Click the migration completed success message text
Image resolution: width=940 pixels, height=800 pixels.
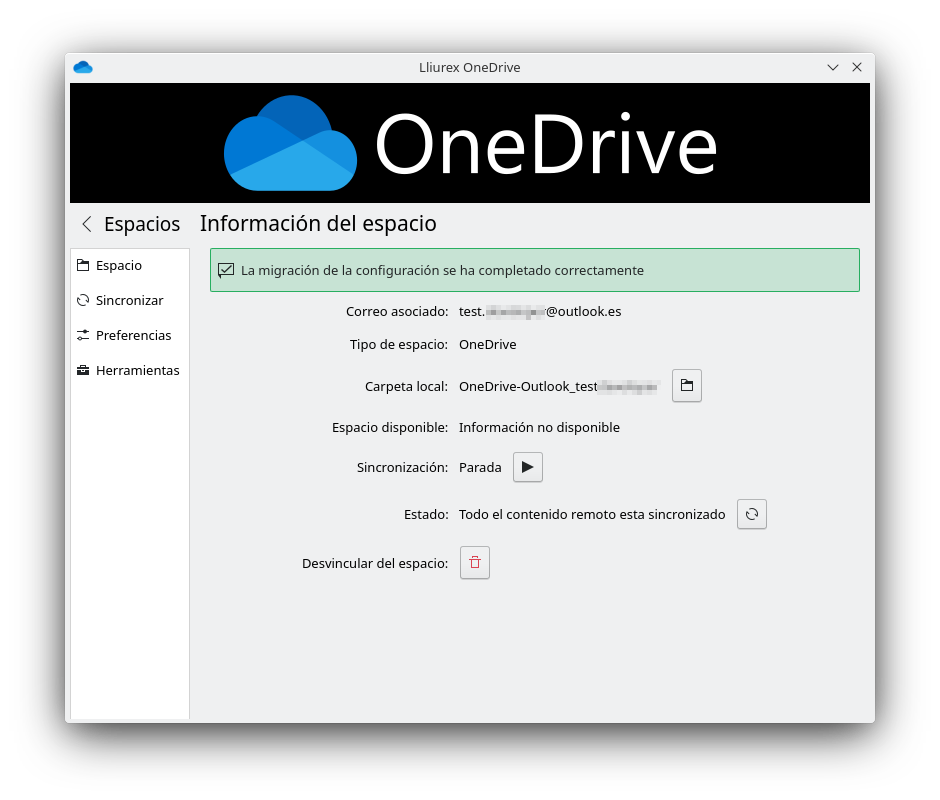tap(442, 271)
